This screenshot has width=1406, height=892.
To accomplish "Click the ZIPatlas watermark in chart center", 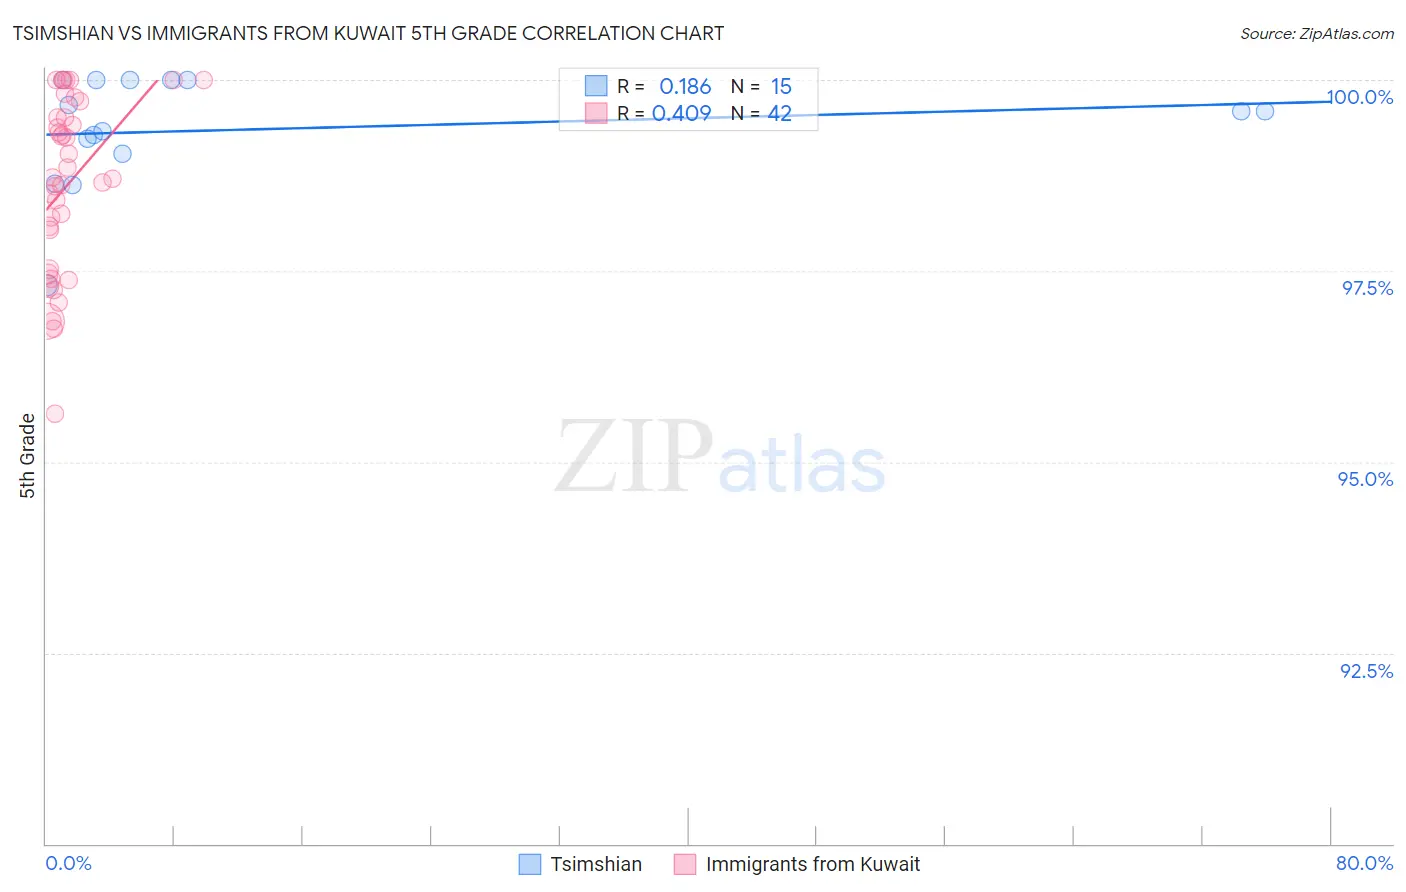I will (x=720, y=458).
